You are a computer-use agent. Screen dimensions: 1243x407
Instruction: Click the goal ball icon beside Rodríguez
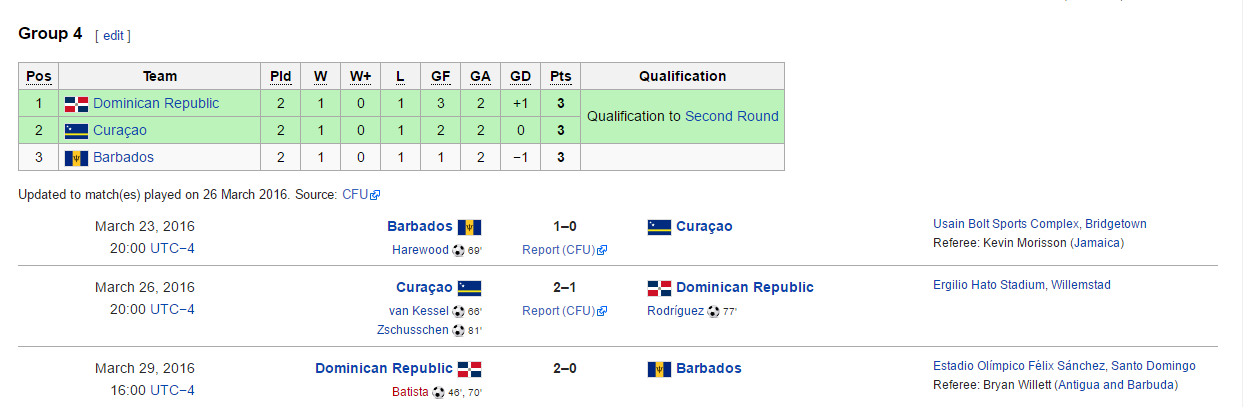[x=713, y=311]
